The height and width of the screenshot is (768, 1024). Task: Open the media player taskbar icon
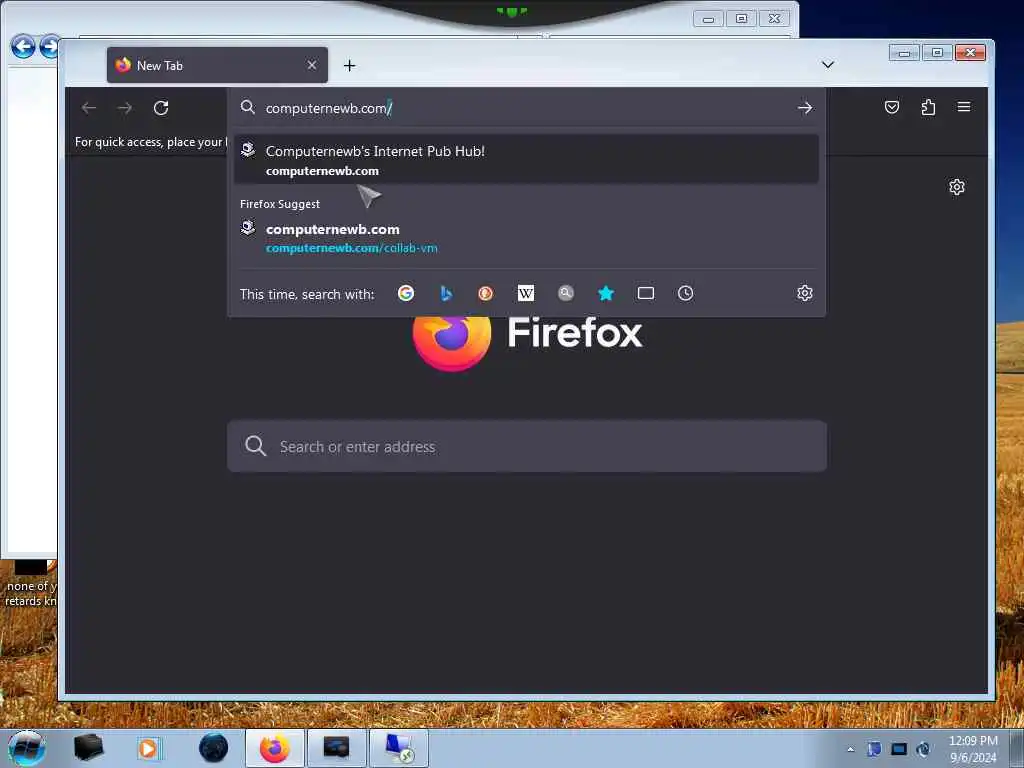coord(148,748)
